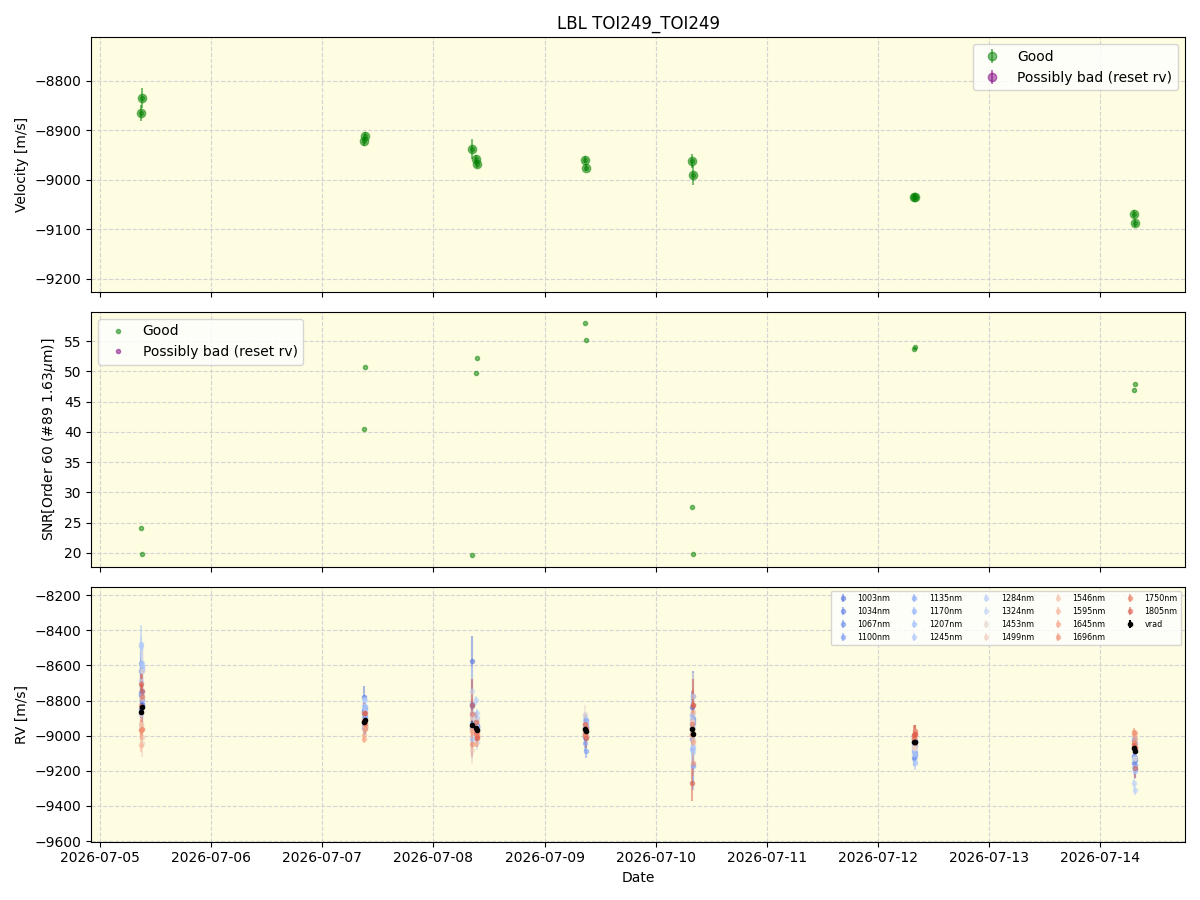Click the '2026-07-06' date tick label

point(211,858)
